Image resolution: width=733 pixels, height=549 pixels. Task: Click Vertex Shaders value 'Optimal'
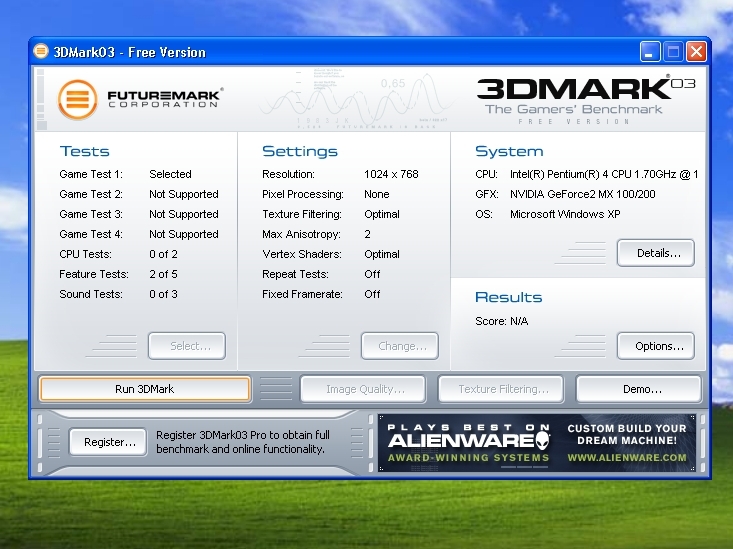pyautogui.click(x=382, y=254)
